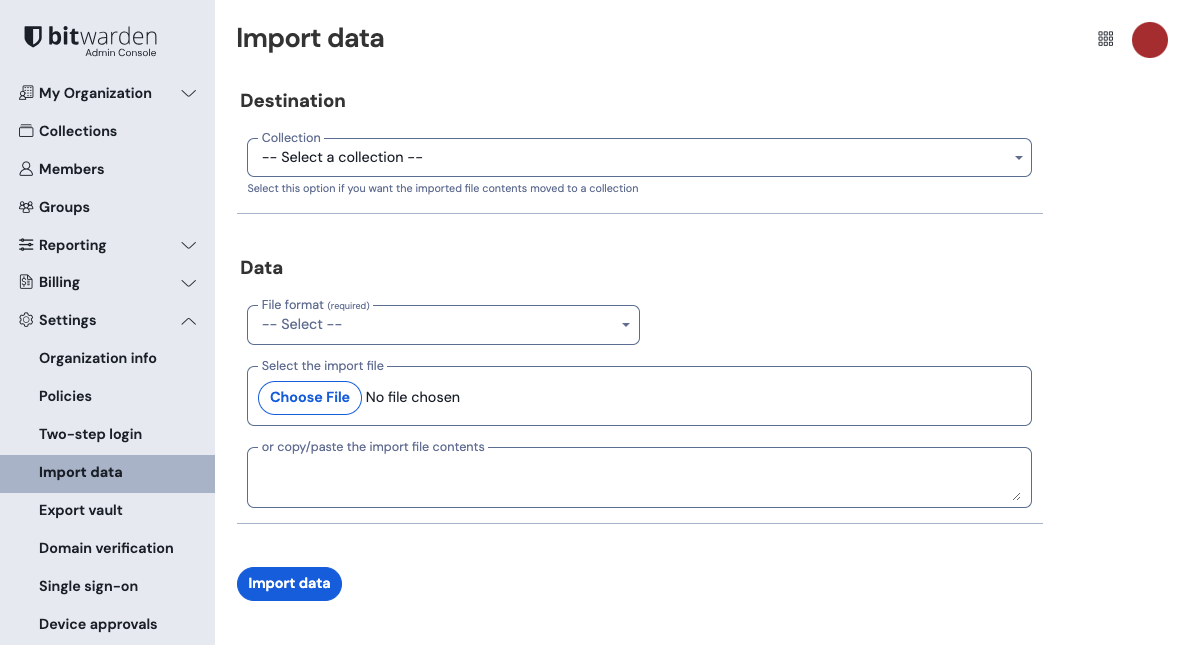Click the My Organization sidebar icon
1197x645 pixels.
(x=25, y=92)
